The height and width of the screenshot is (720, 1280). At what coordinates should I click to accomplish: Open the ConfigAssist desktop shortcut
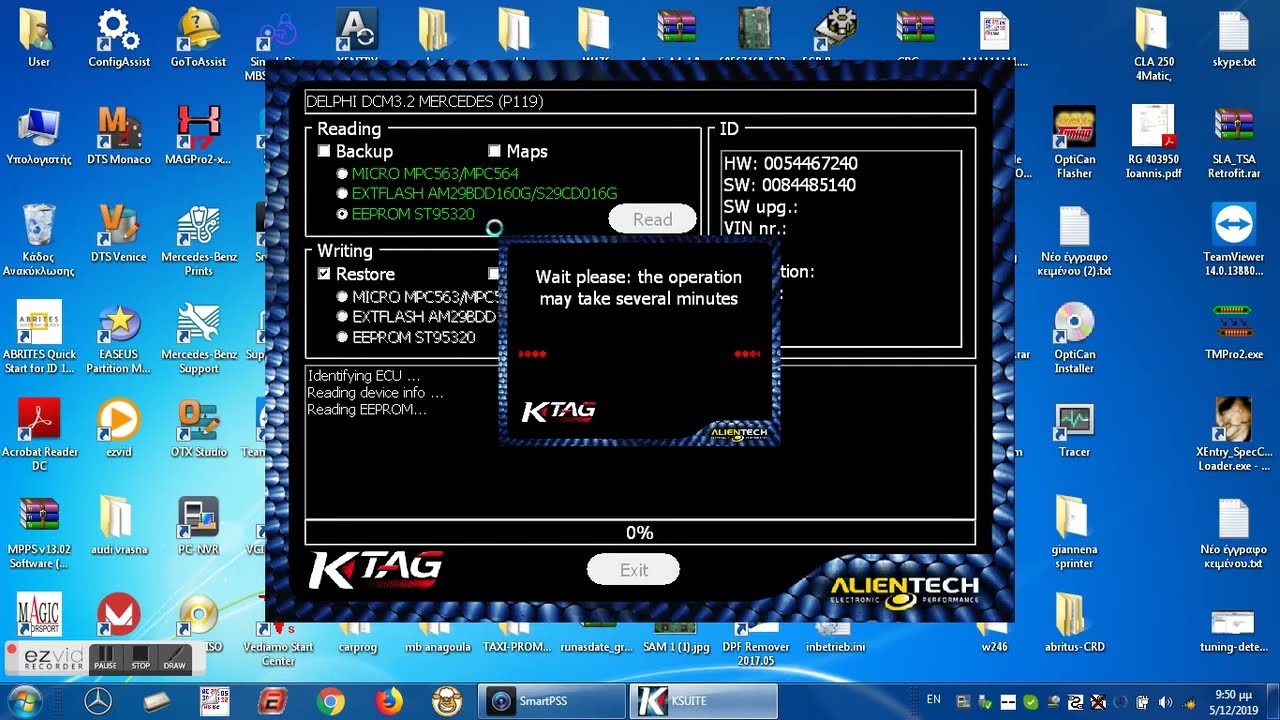pos(119,38)
